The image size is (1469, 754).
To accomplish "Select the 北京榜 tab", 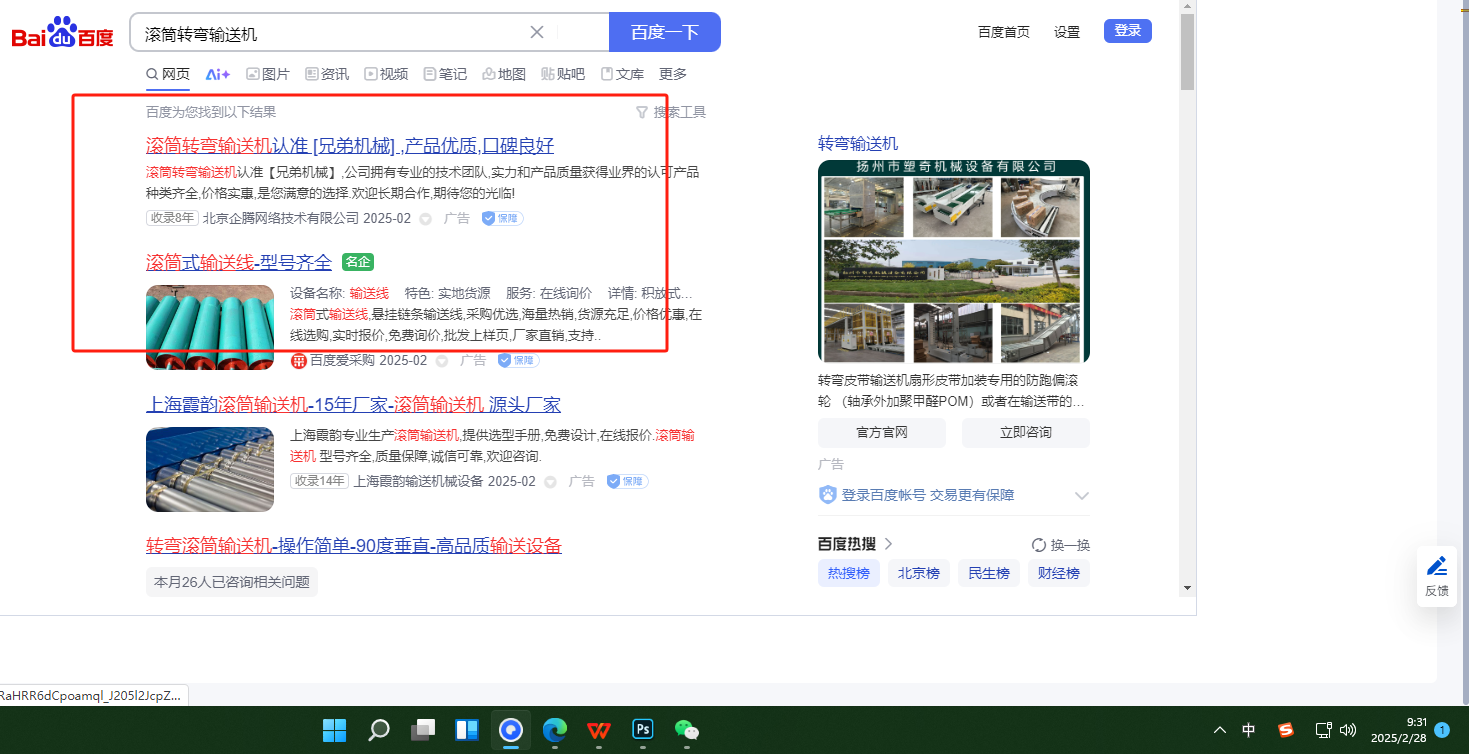I will tap(919, 574).
